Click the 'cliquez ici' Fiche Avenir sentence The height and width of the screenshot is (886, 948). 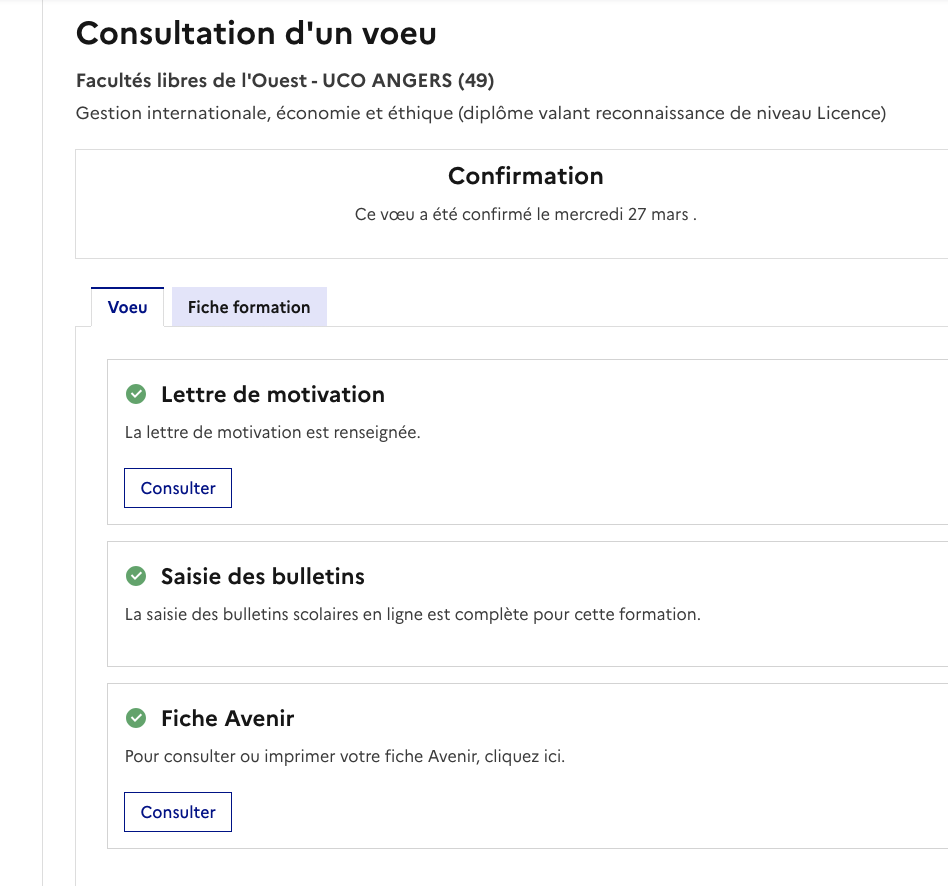(345, 757)
